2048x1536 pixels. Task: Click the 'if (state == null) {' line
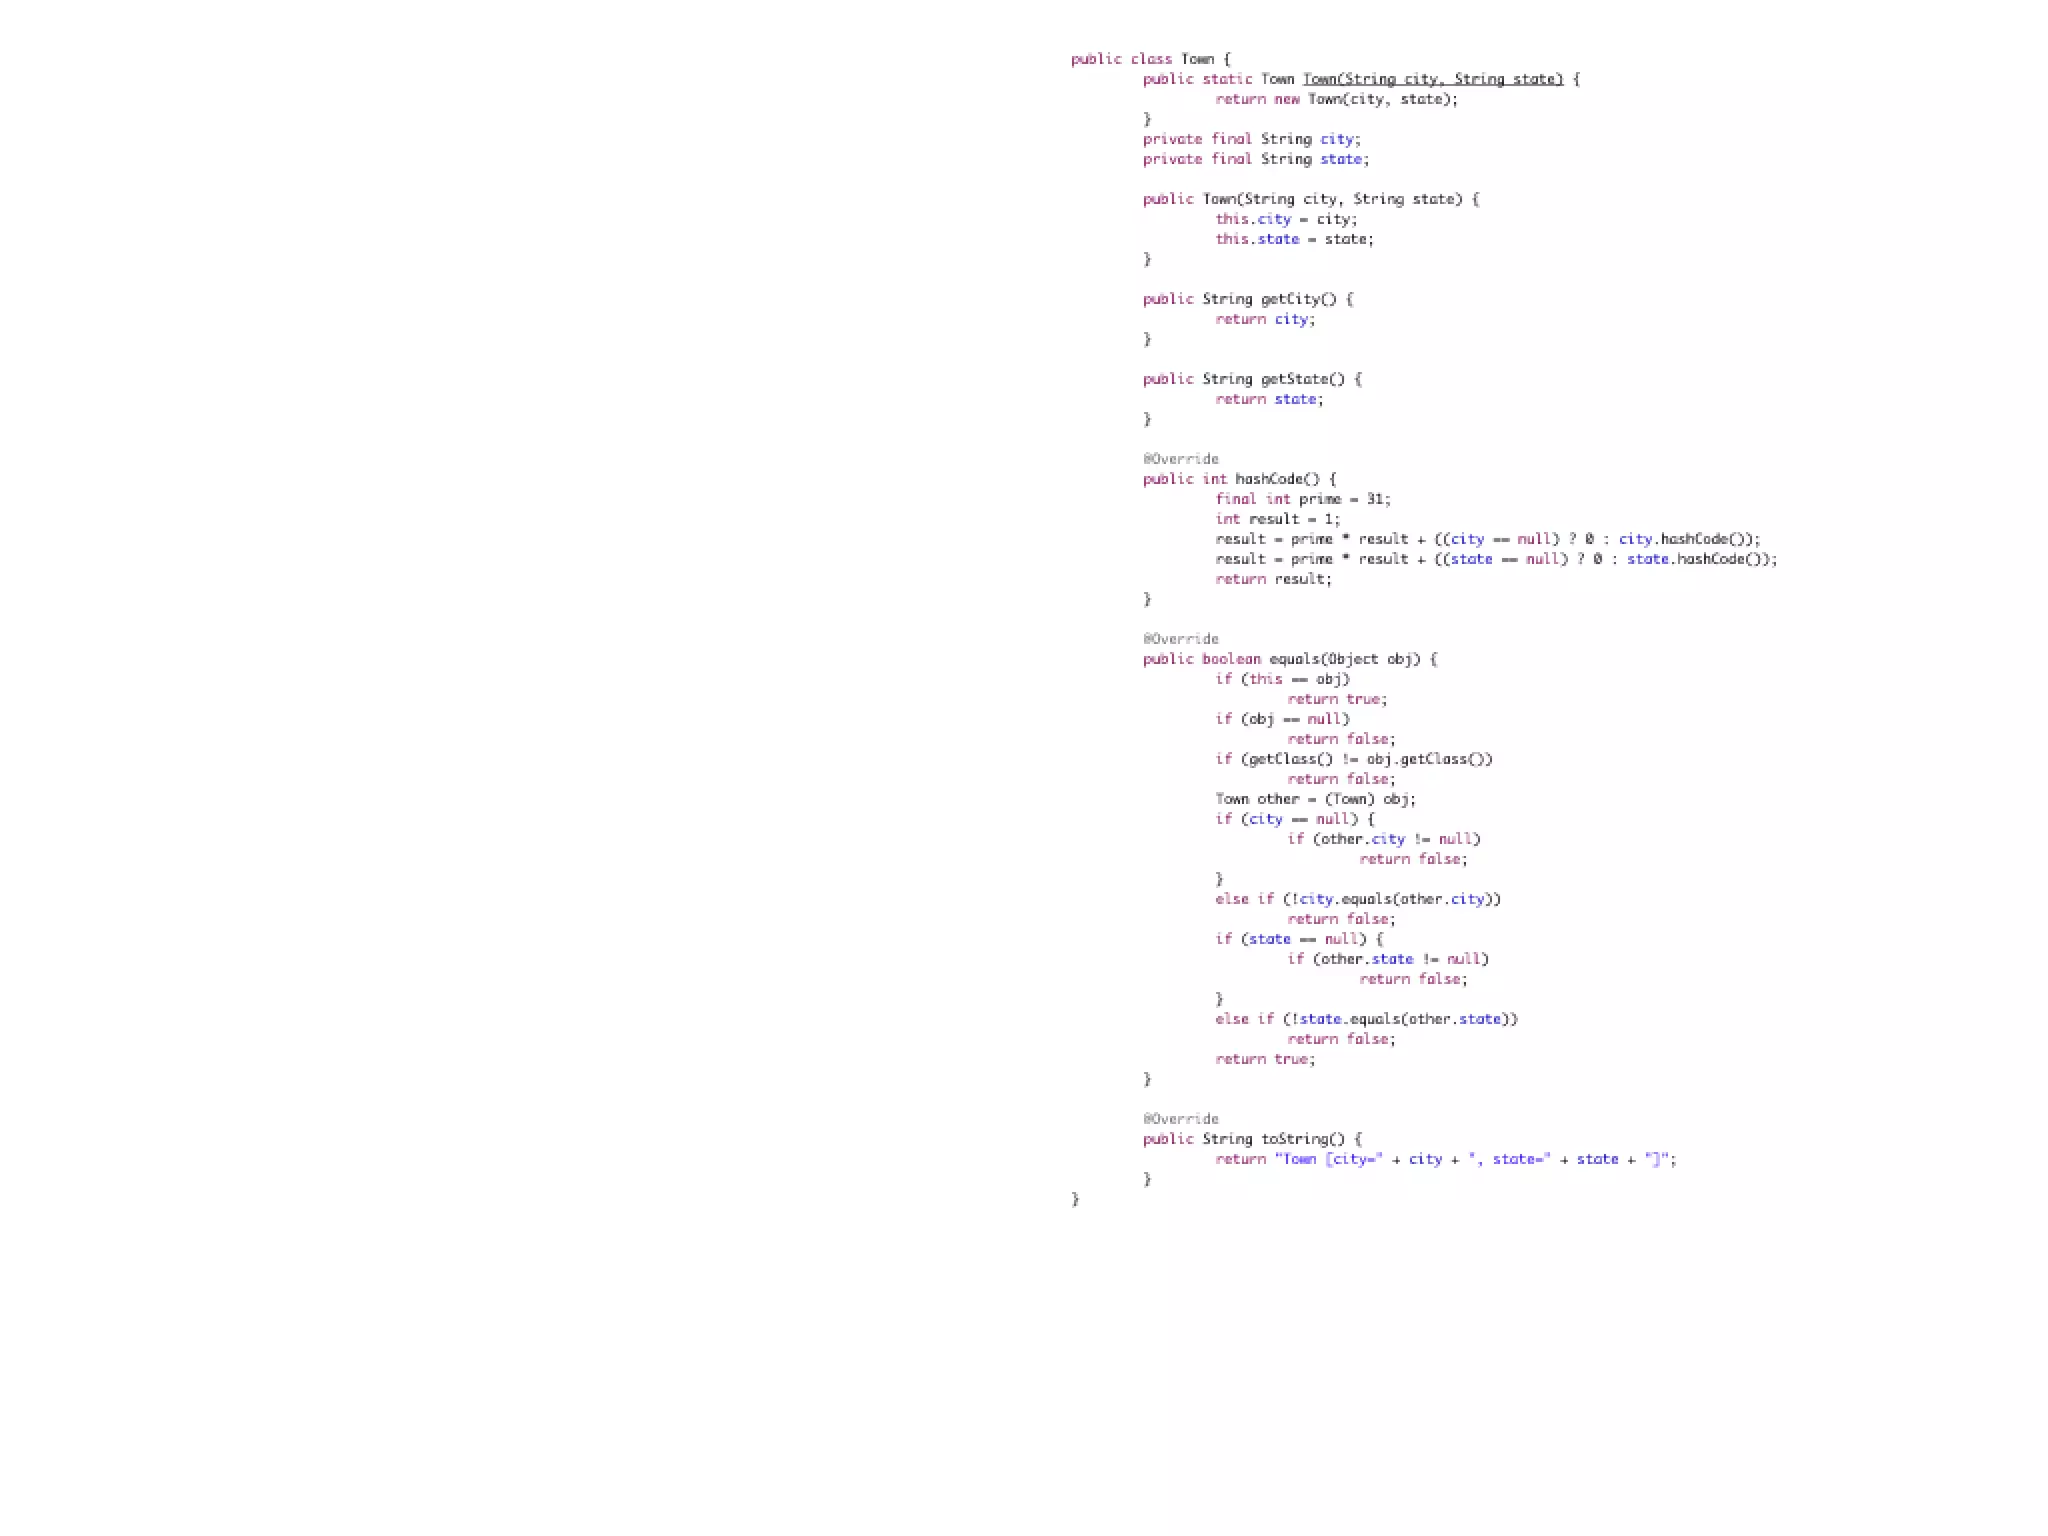coord(1299,939)
